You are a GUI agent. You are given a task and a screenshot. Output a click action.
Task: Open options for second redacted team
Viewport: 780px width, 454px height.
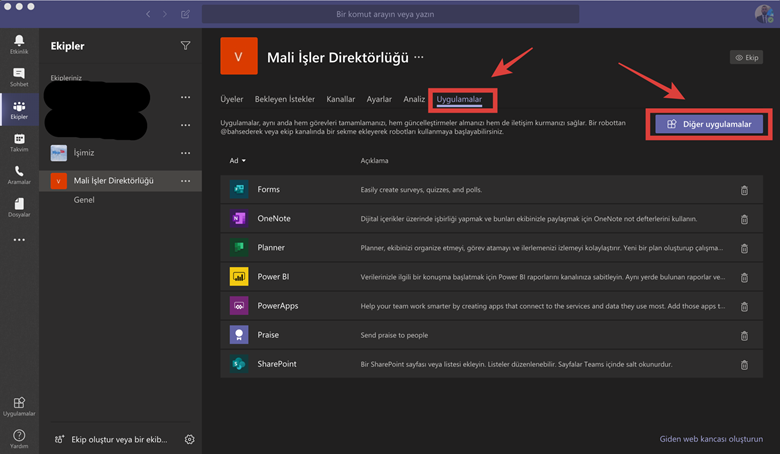[186, 125]
